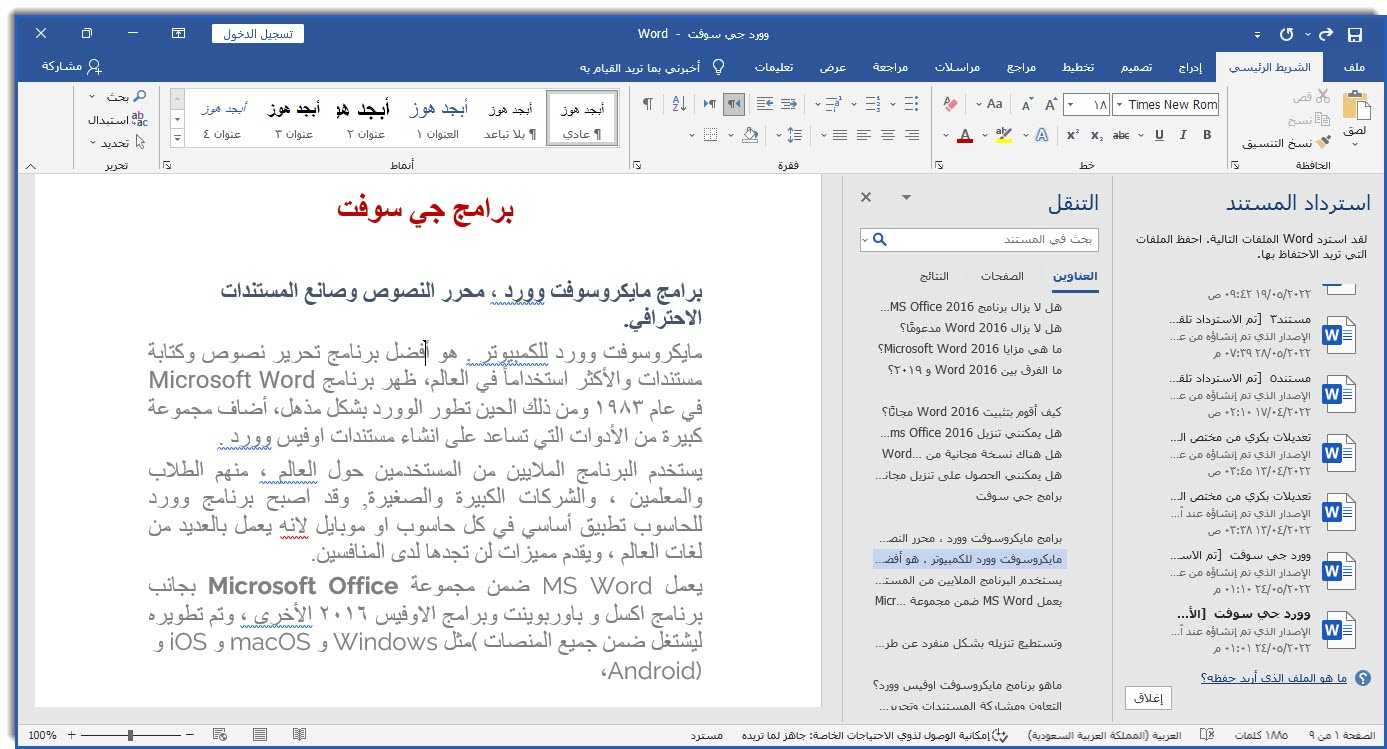This screenshot has width=1387, height=749.
Task: Open the عرض (View) ribbon tab
Action: [833, 67]
